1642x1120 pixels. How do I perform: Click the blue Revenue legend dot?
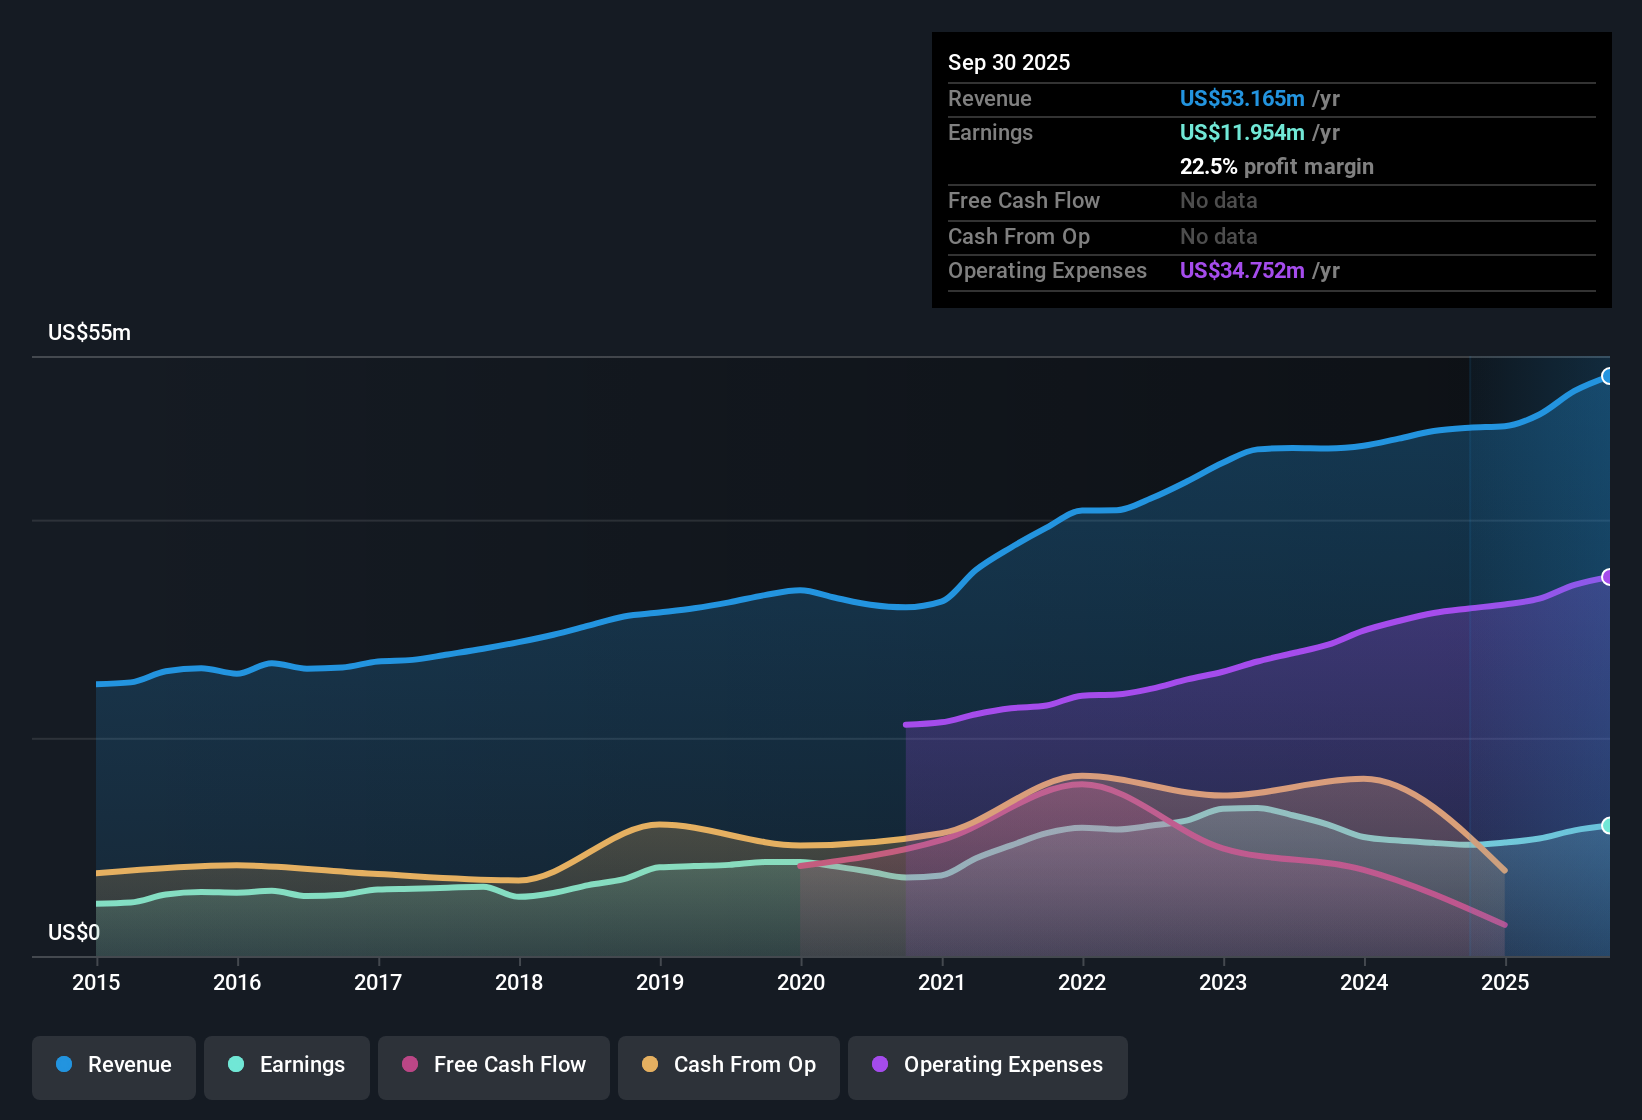[64, 1064]
